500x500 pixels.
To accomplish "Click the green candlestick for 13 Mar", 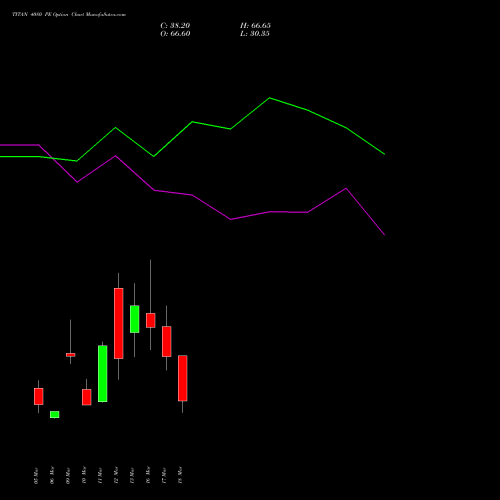I will click(135, 319).
